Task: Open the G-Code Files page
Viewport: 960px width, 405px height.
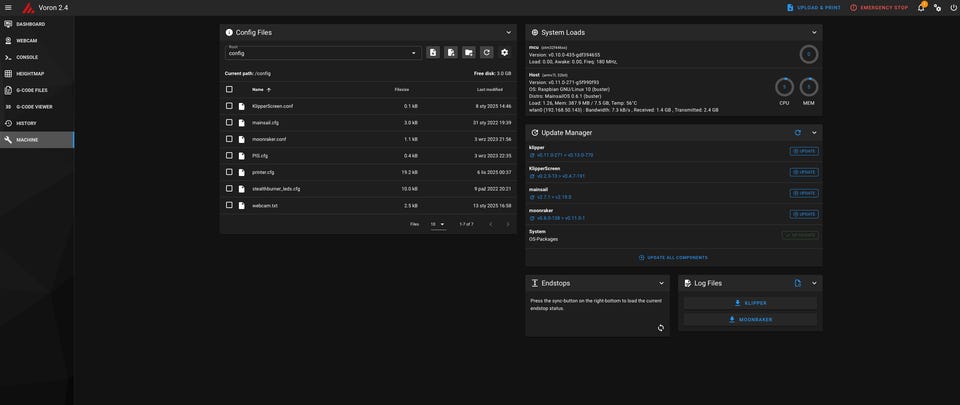Action: coord(37,90)
